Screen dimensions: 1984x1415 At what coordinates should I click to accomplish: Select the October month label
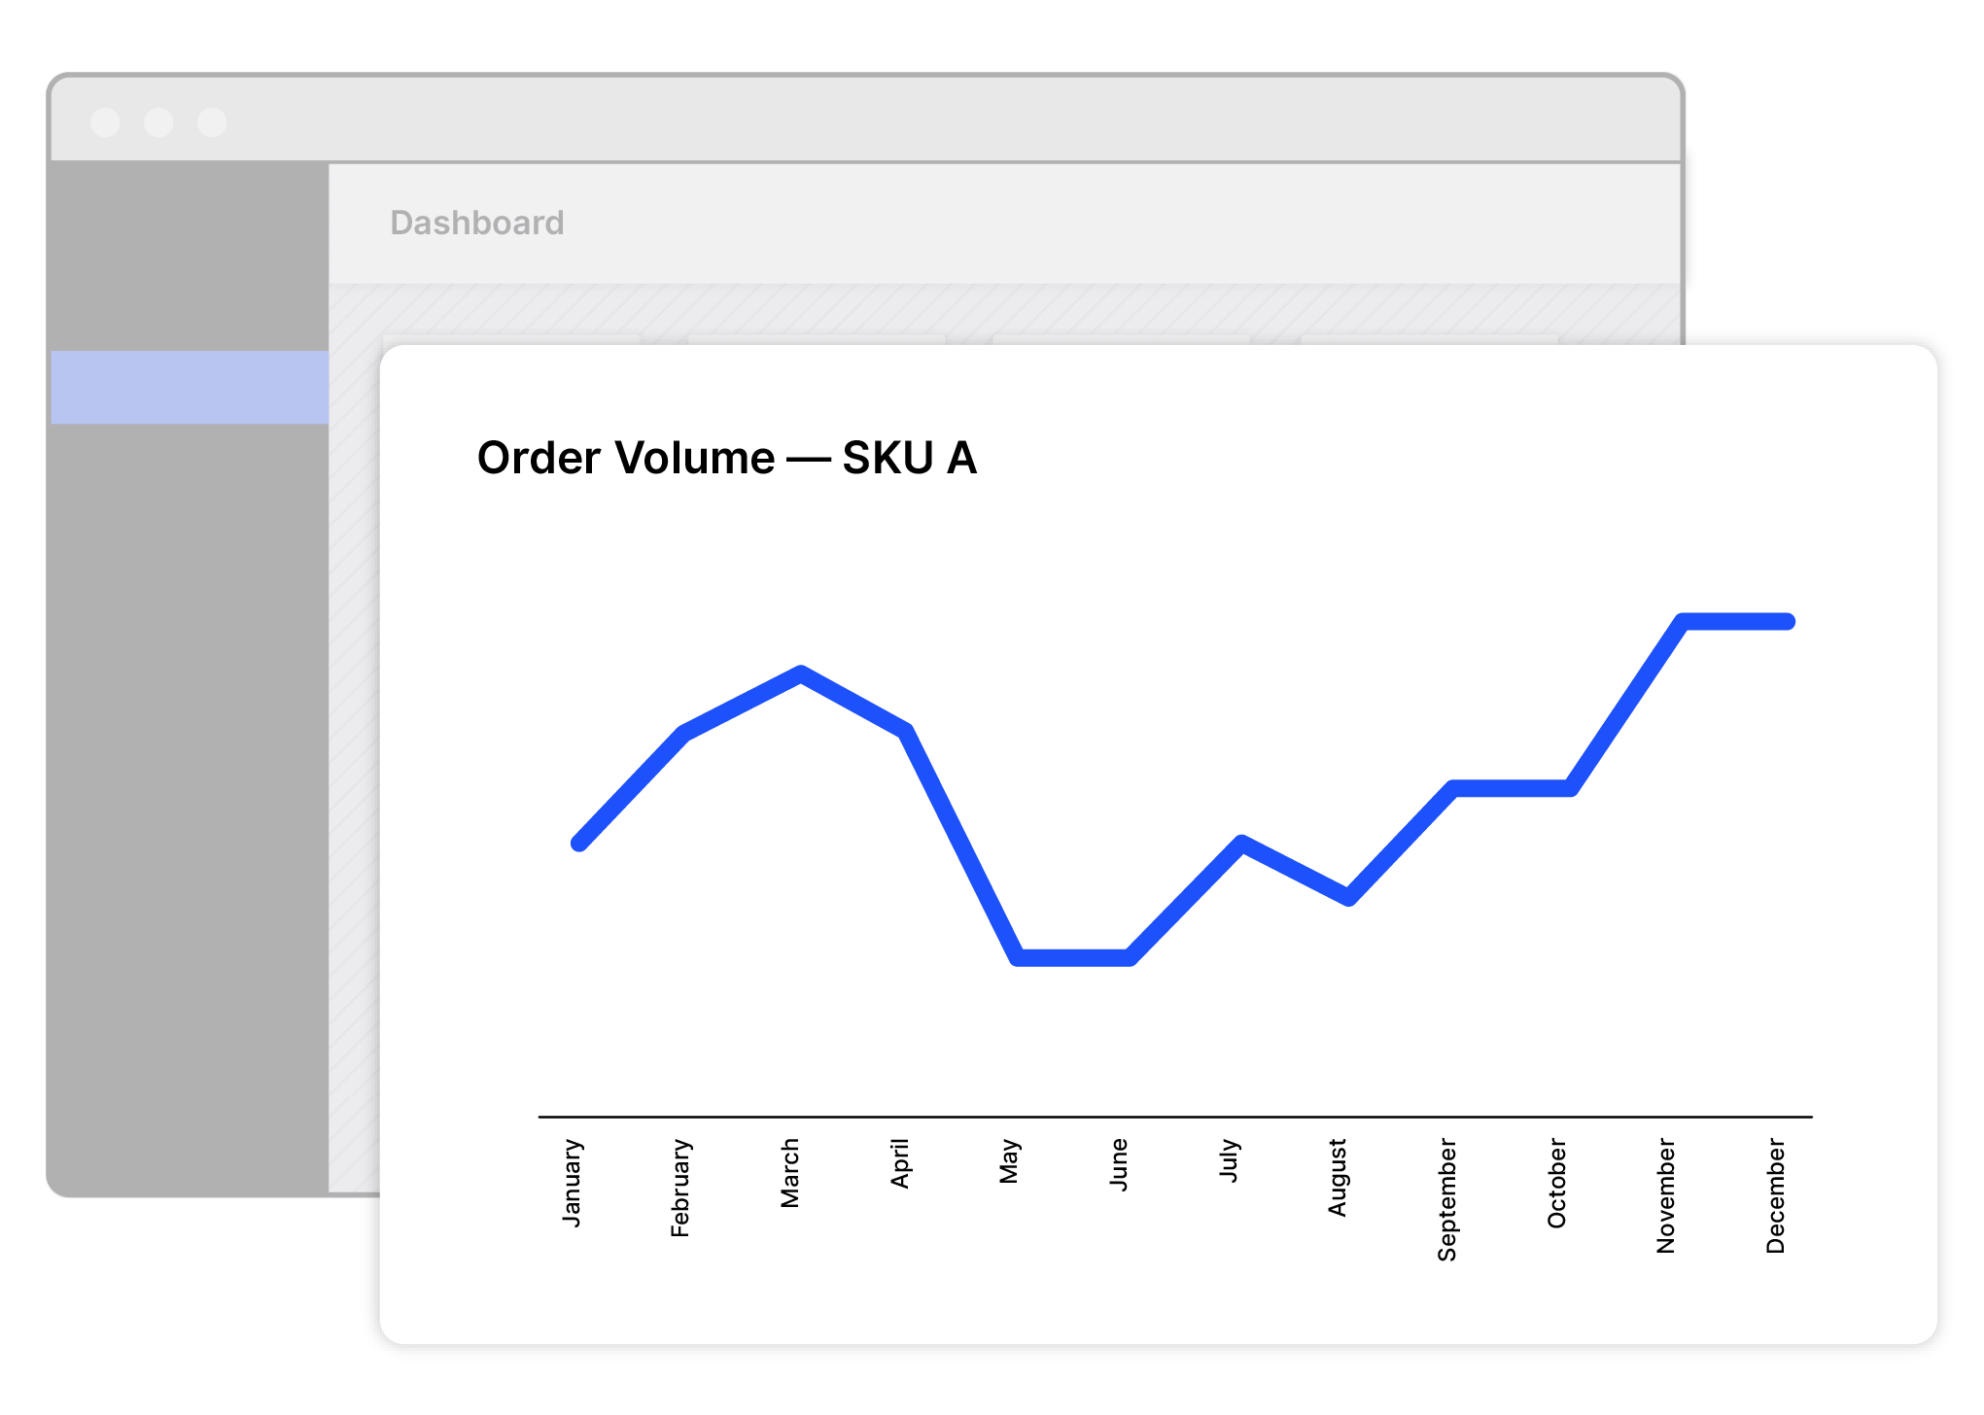[1557, 1183]
